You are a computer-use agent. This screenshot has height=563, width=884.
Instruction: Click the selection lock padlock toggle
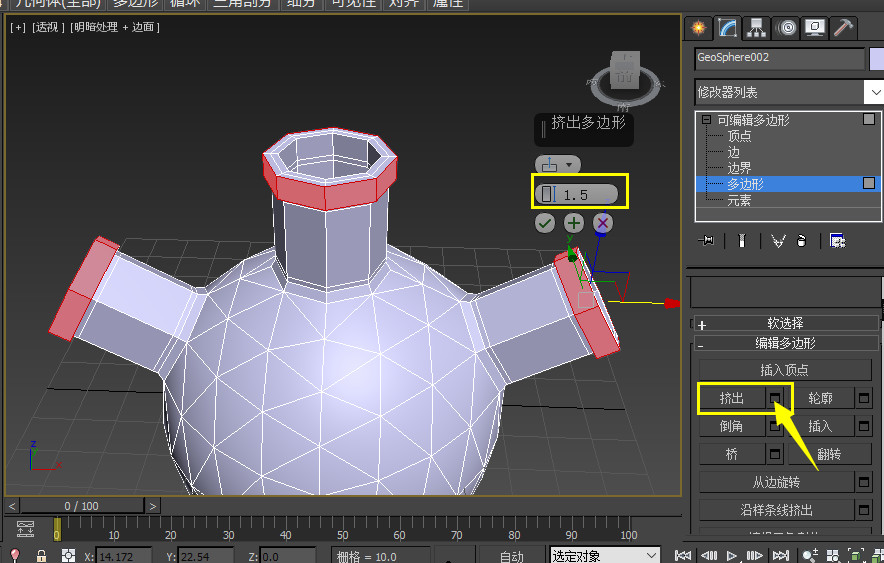pyautogui.click(x=42, y=555)
